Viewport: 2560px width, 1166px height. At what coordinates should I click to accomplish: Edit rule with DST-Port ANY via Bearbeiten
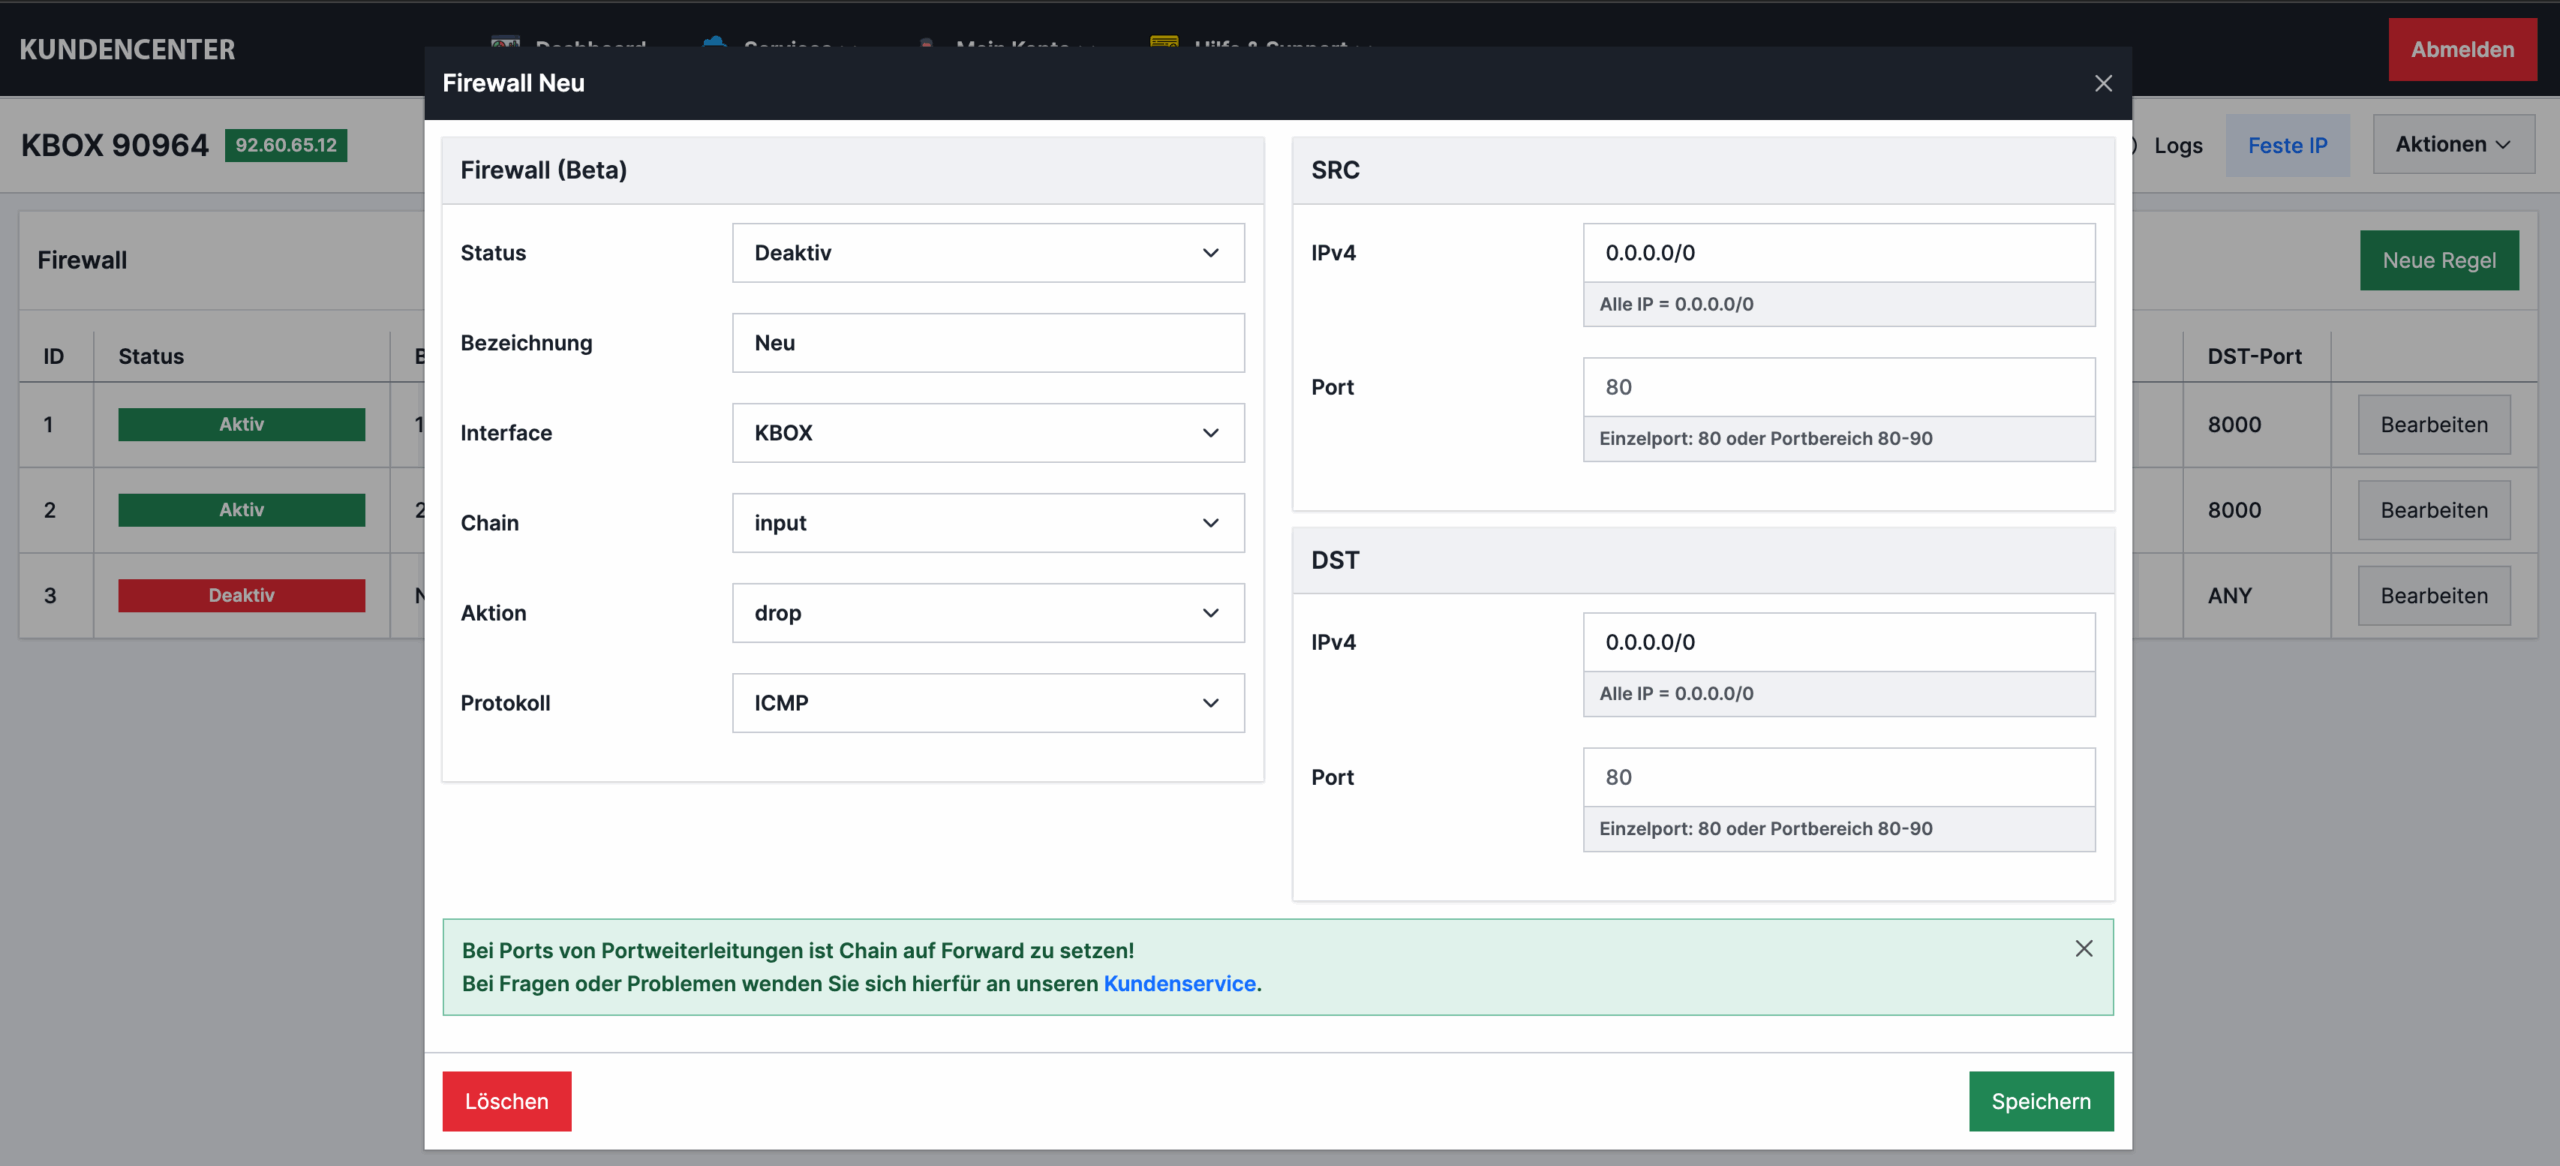point(2433,596)
